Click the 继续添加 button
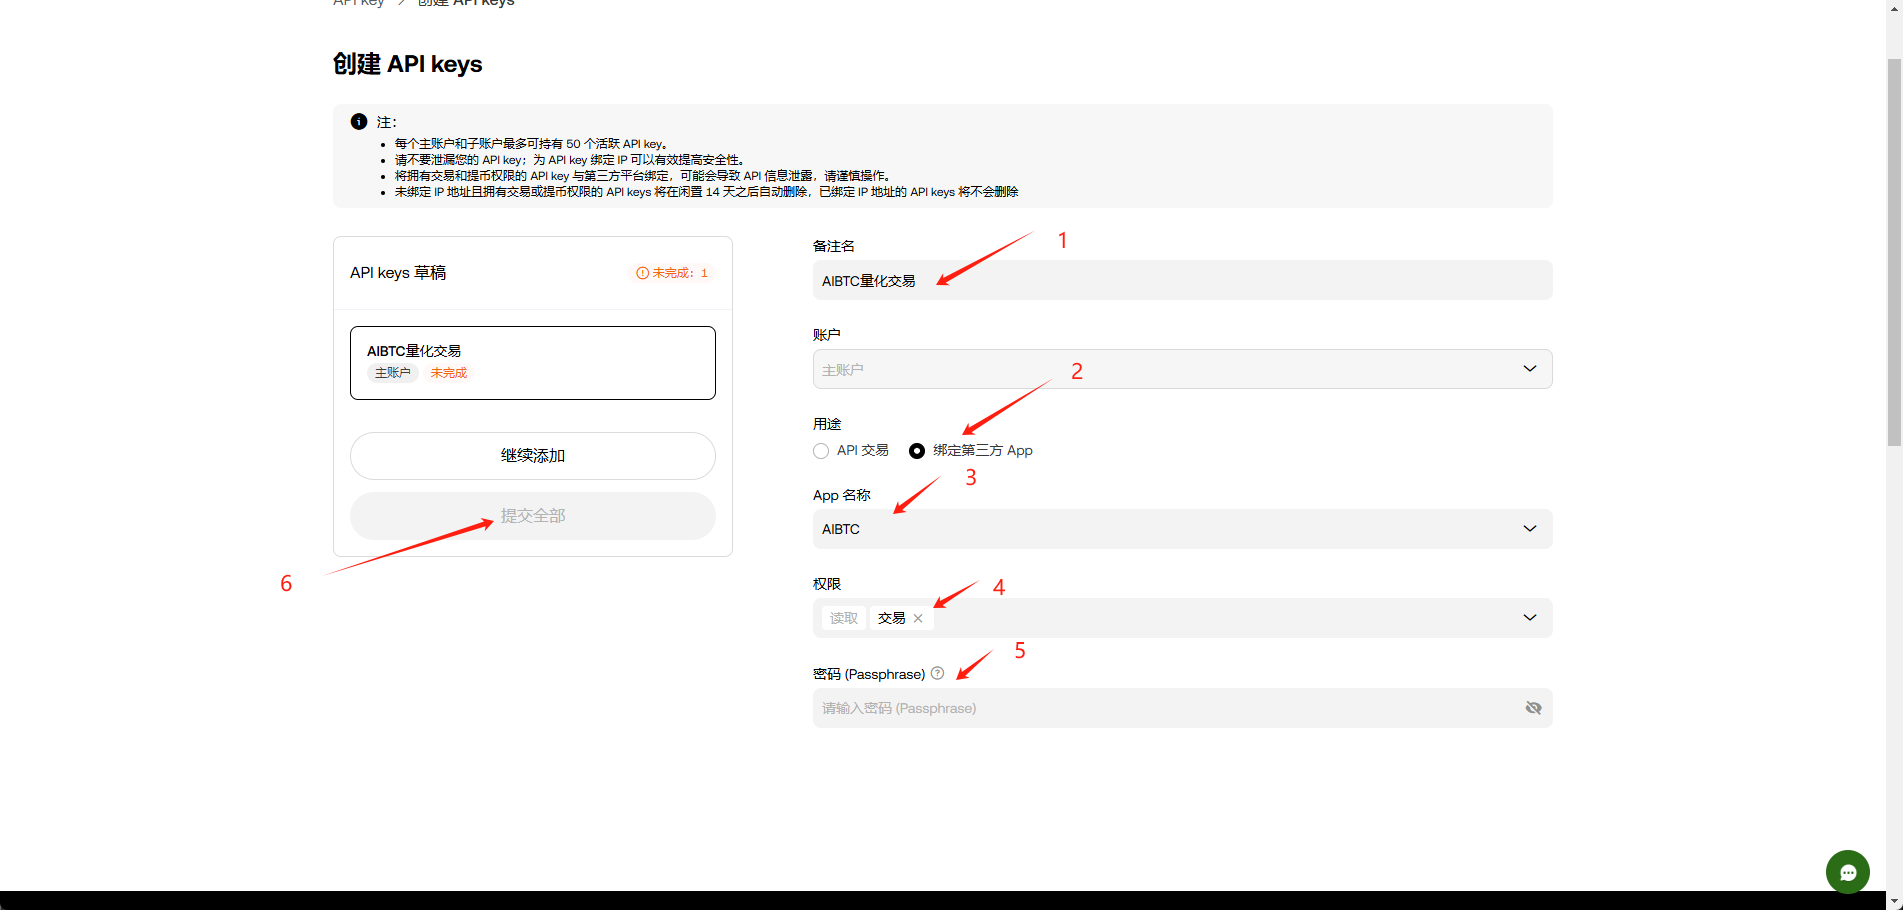Image resolution: width=1903 pixels, height=910 pixels. coord(532,456)
